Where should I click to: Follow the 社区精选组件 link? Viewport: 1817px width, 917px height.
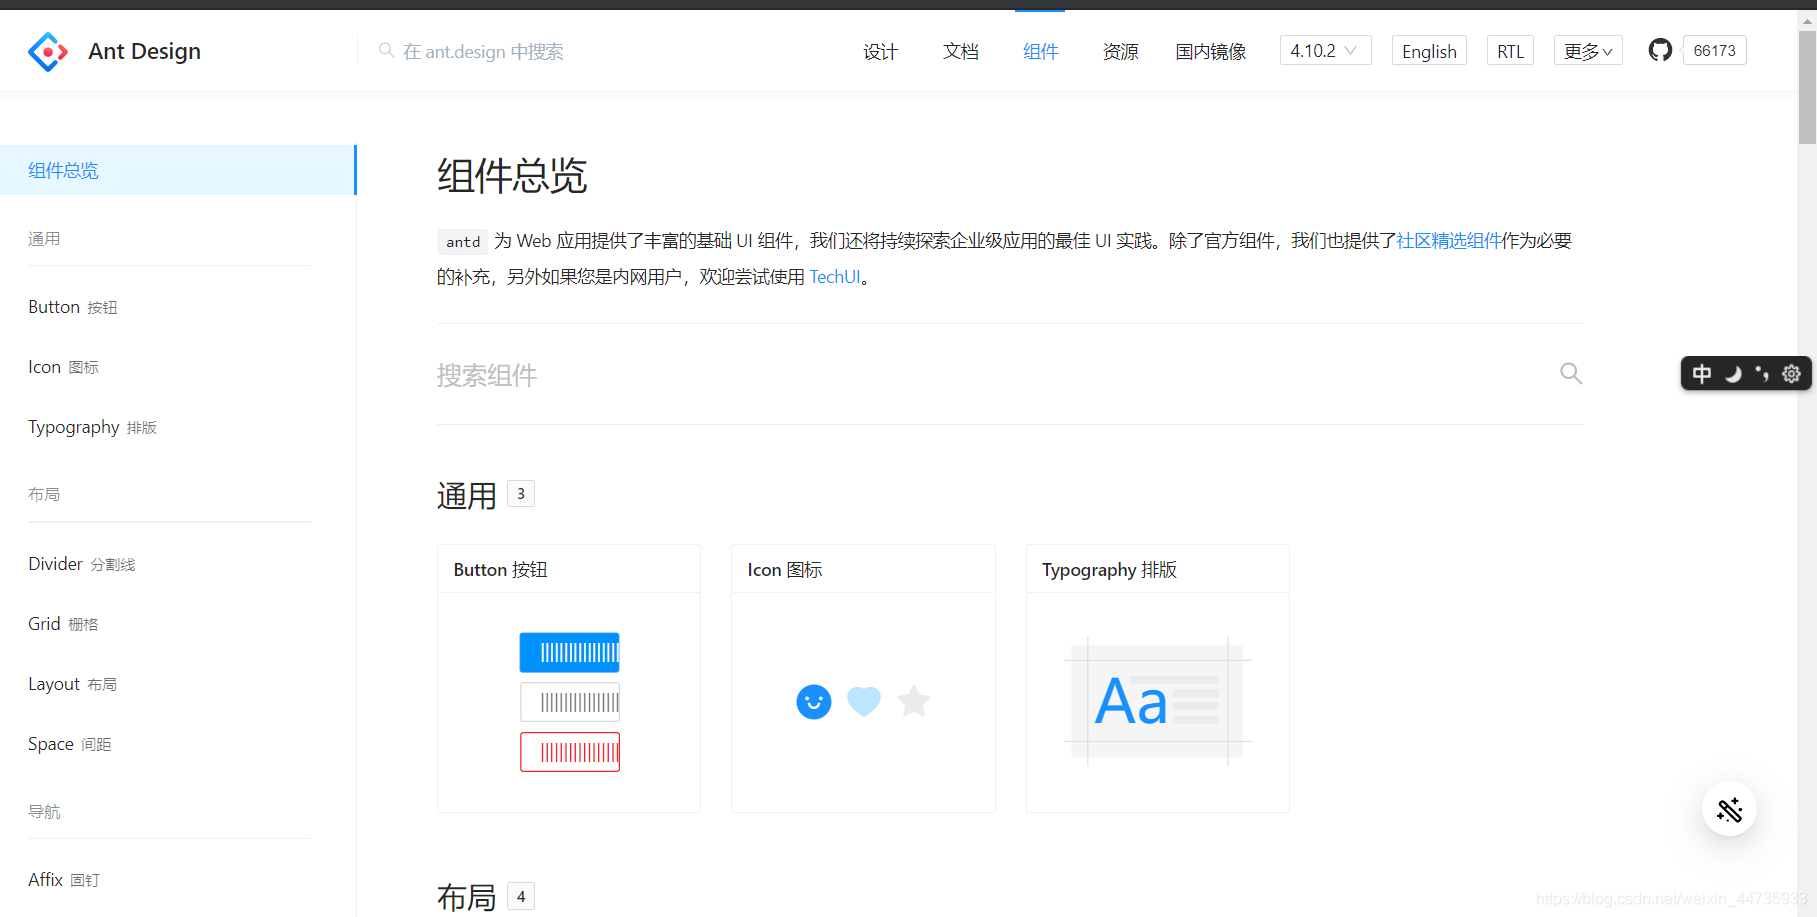tap(1449, 241)
